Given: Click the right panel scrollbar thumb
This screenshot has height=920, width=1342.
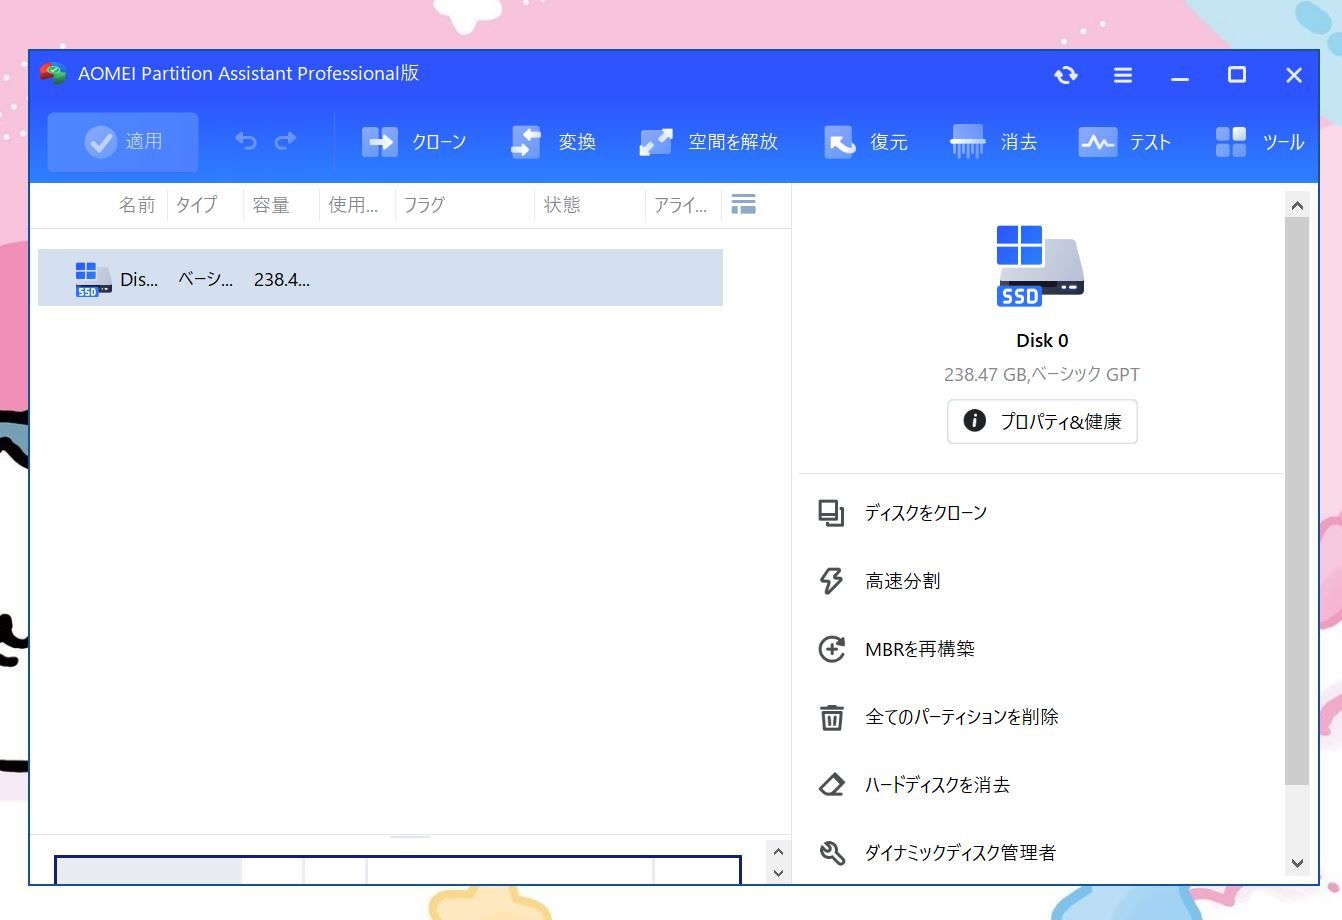Looking at the screenshot, I should [1297, 500].
